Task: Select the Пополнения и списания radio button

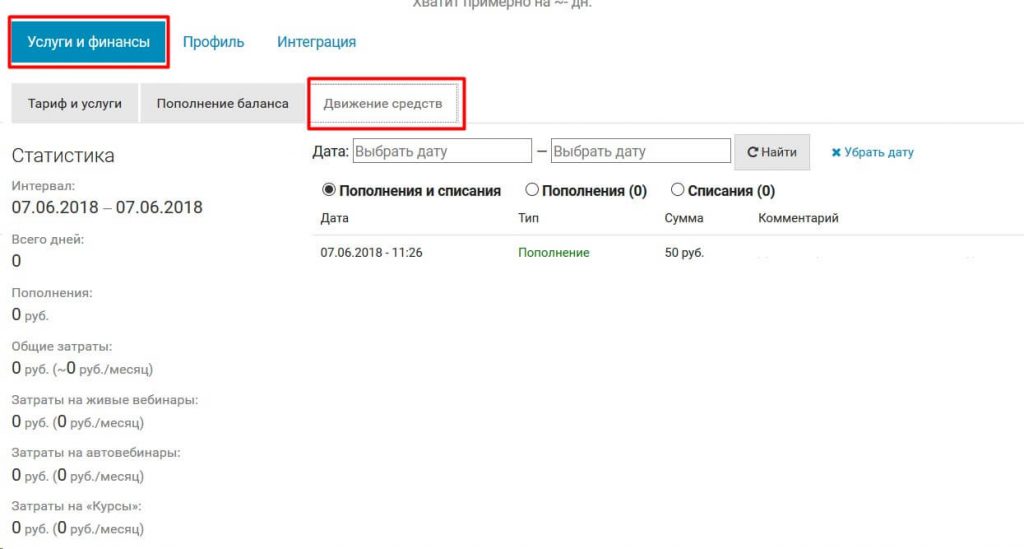Action: [328, 190]
